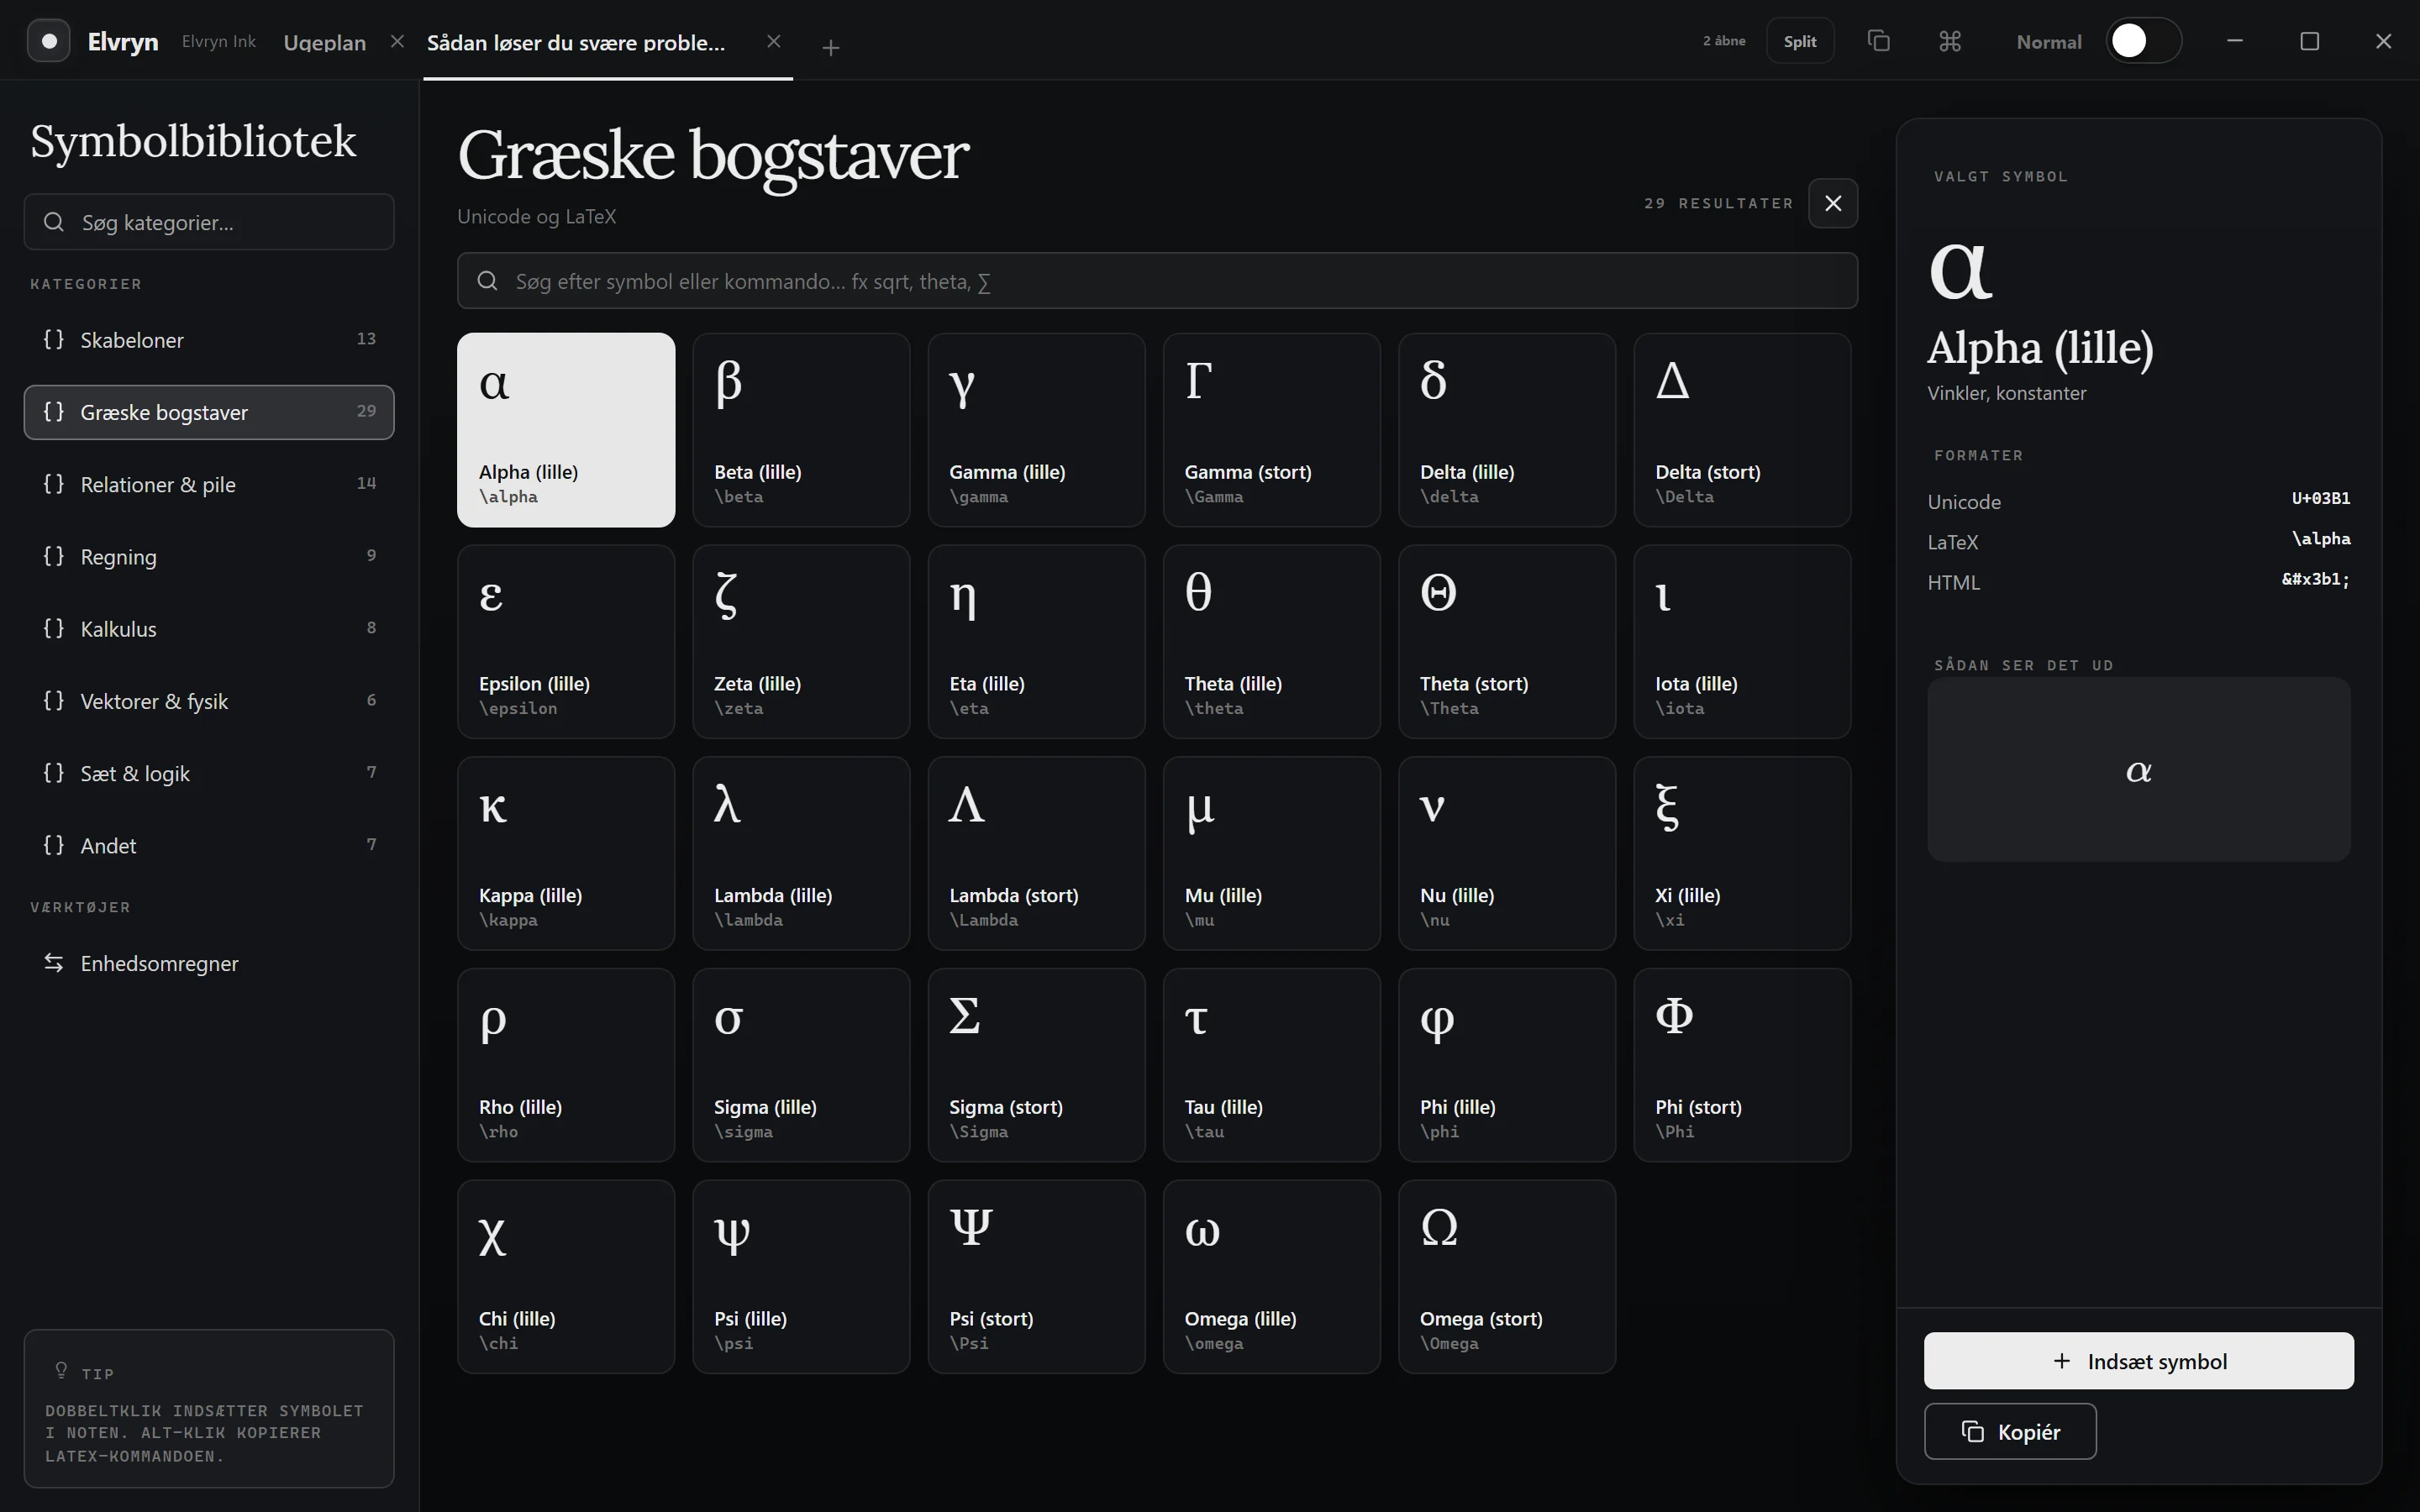Click the duplicate windows icon in title bar
2420x1512 pixels.
point(1878,41)
